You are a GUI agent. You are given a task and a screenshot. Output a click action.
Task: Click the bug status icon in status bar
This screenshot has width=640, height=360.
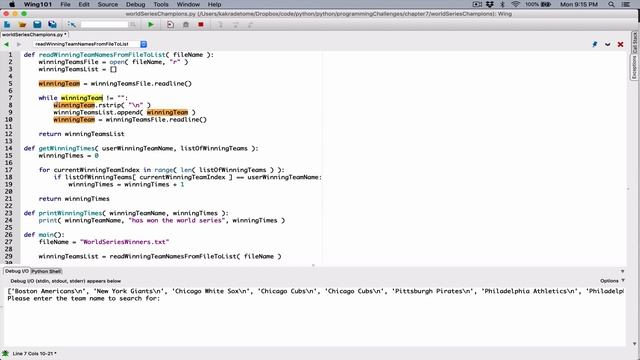pyautogui.click(x=5, y=353)
